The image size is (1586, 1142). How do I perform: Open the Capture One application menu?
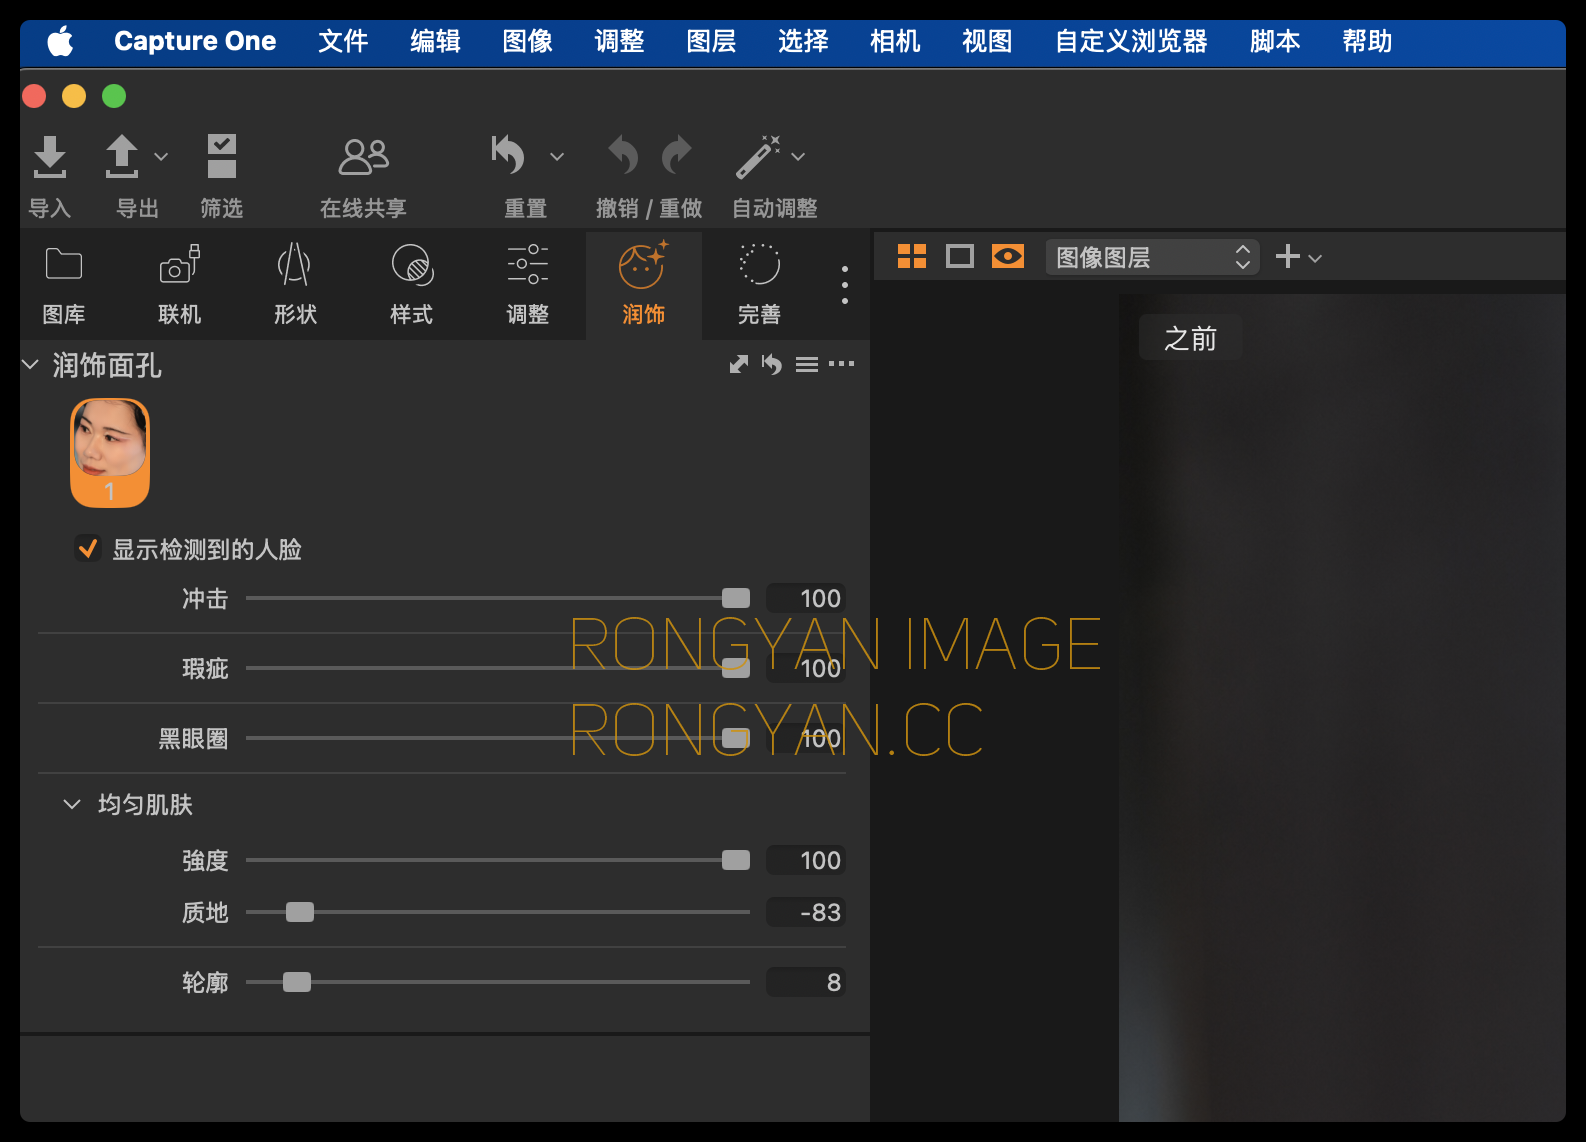(x=195, y=41)
